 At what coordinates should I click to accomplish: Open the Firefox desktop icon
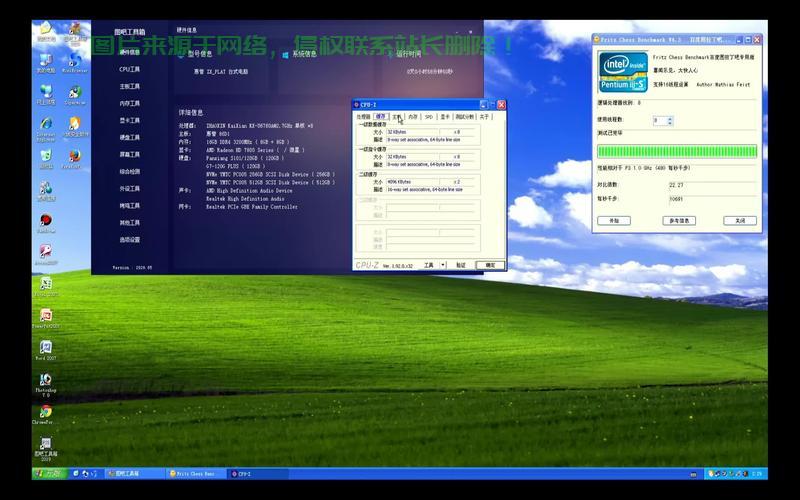tap(73, 156)
